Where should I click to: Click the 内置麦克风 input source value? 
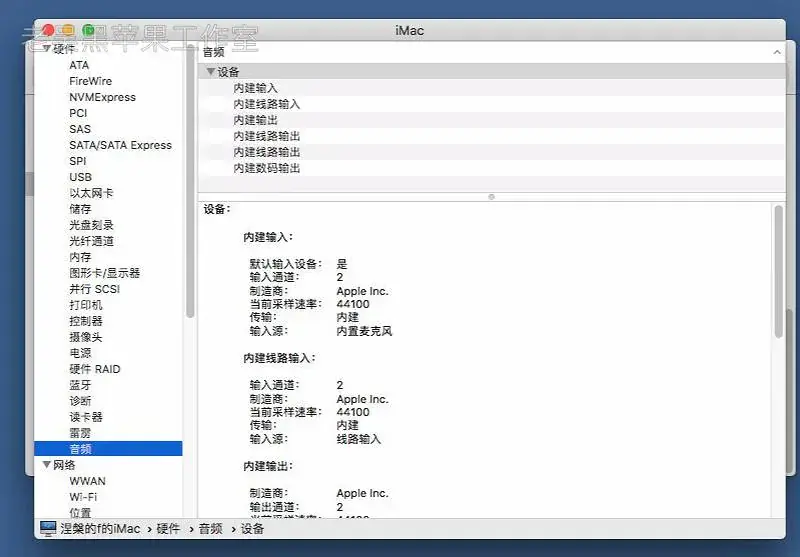tap(364, 331)
